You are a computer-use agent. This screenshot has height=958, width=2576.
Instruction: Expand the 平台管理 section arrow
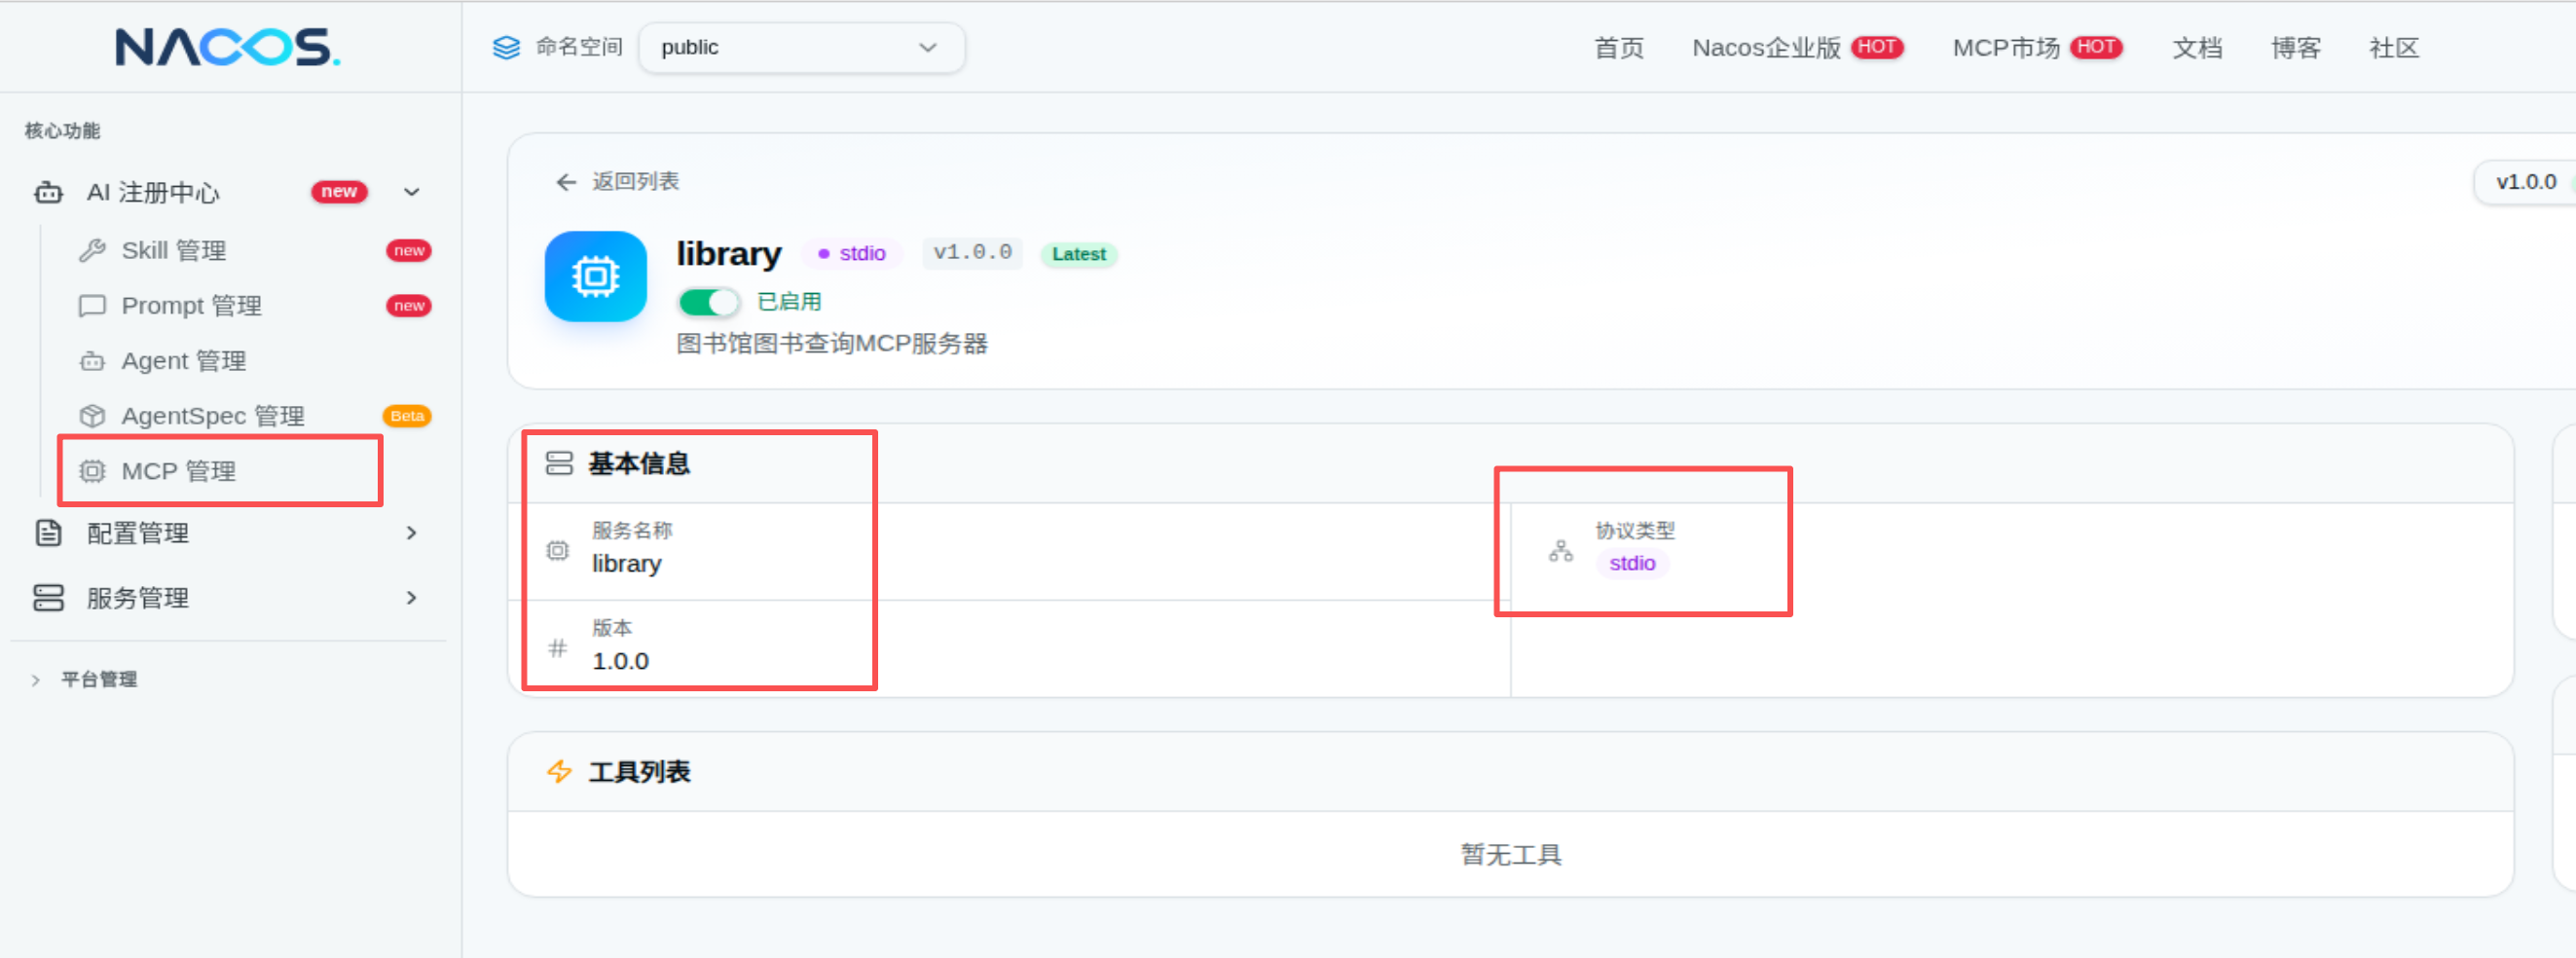click(35, 680)
